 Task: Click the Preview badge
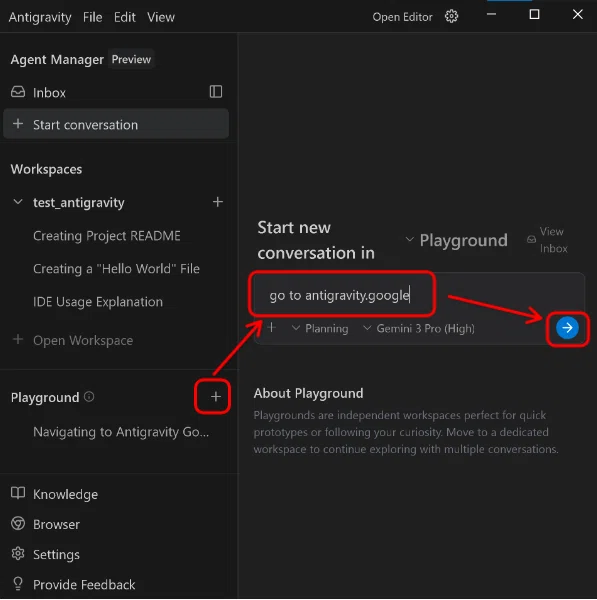(x=131, y=59)
